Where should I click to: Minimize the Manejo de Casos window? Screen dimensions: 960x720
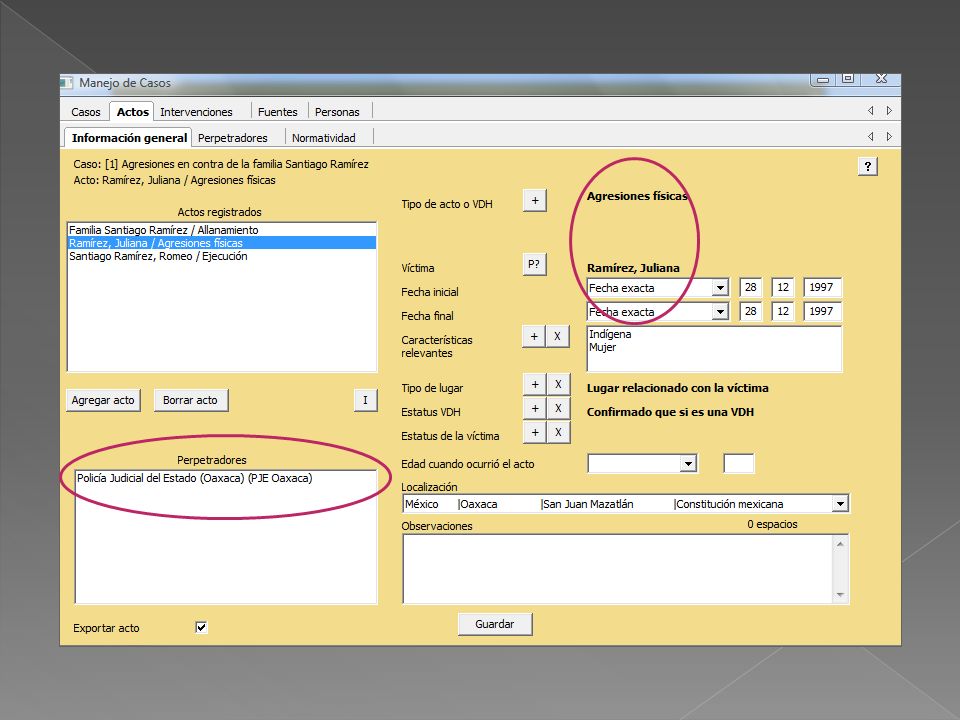click(823, 80)
